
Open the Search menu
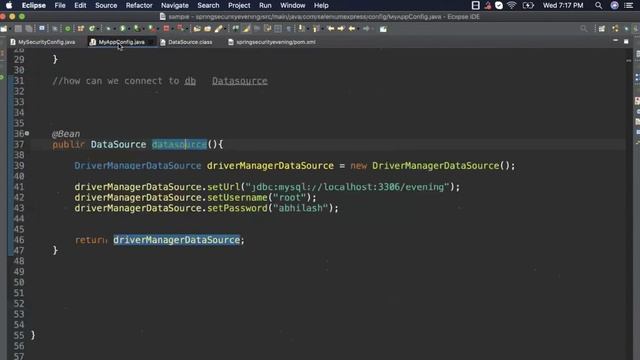tap(208, 5)
